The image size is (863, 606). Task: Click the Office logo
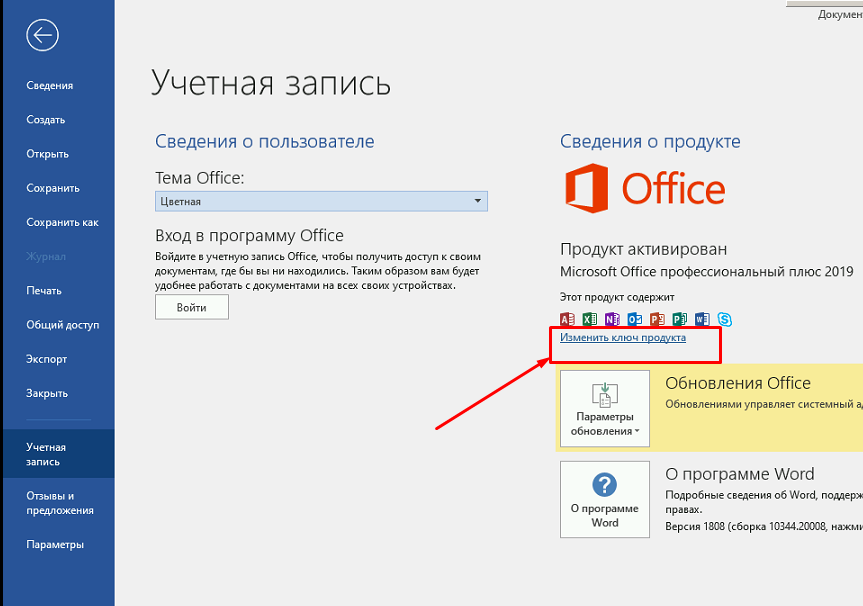coord(645,188)
